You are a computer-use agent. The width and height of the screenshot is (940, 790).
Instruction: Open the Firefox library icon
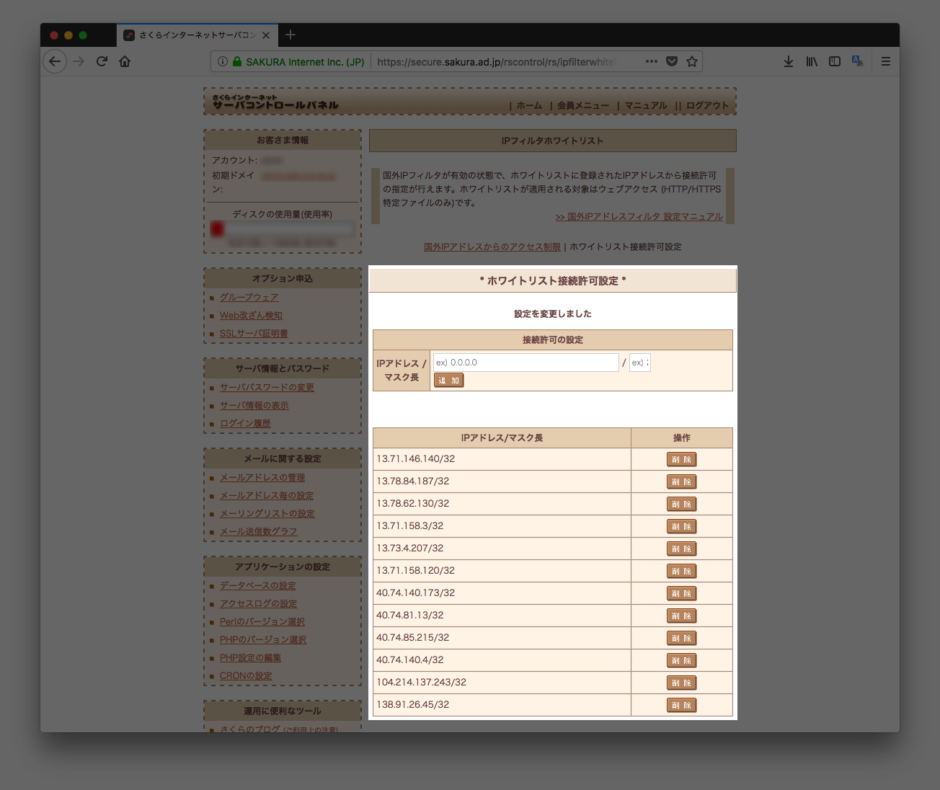coord(812,60)
